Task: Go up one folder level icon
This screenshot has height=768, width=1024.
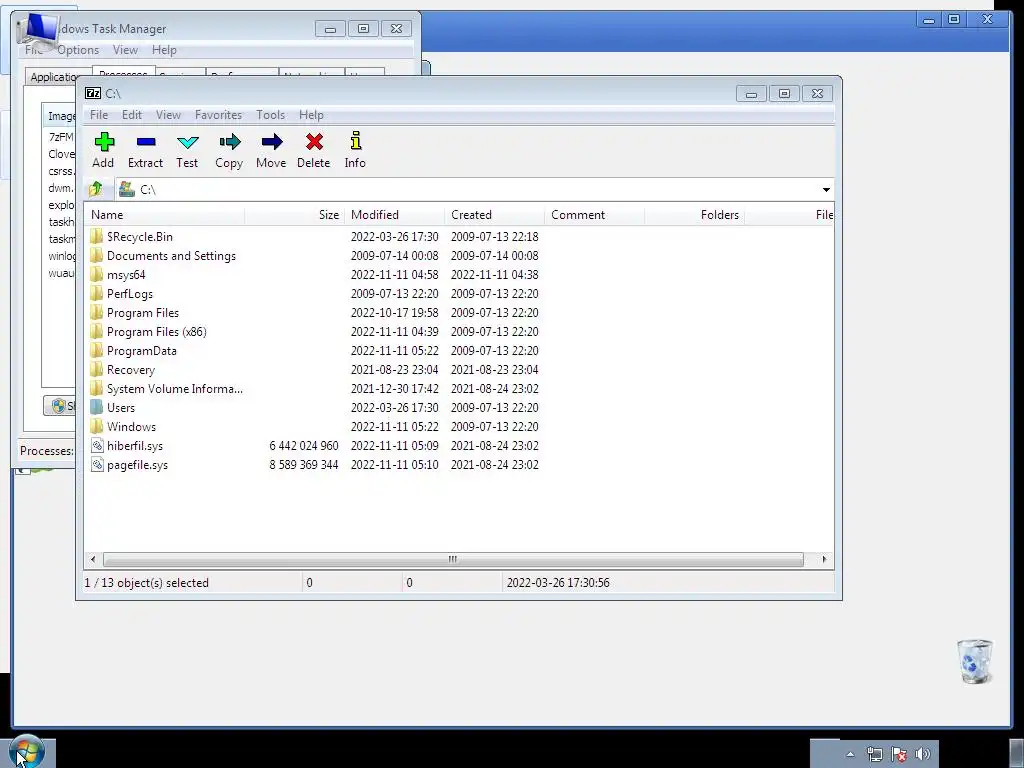Action: (x=96, y=189)
